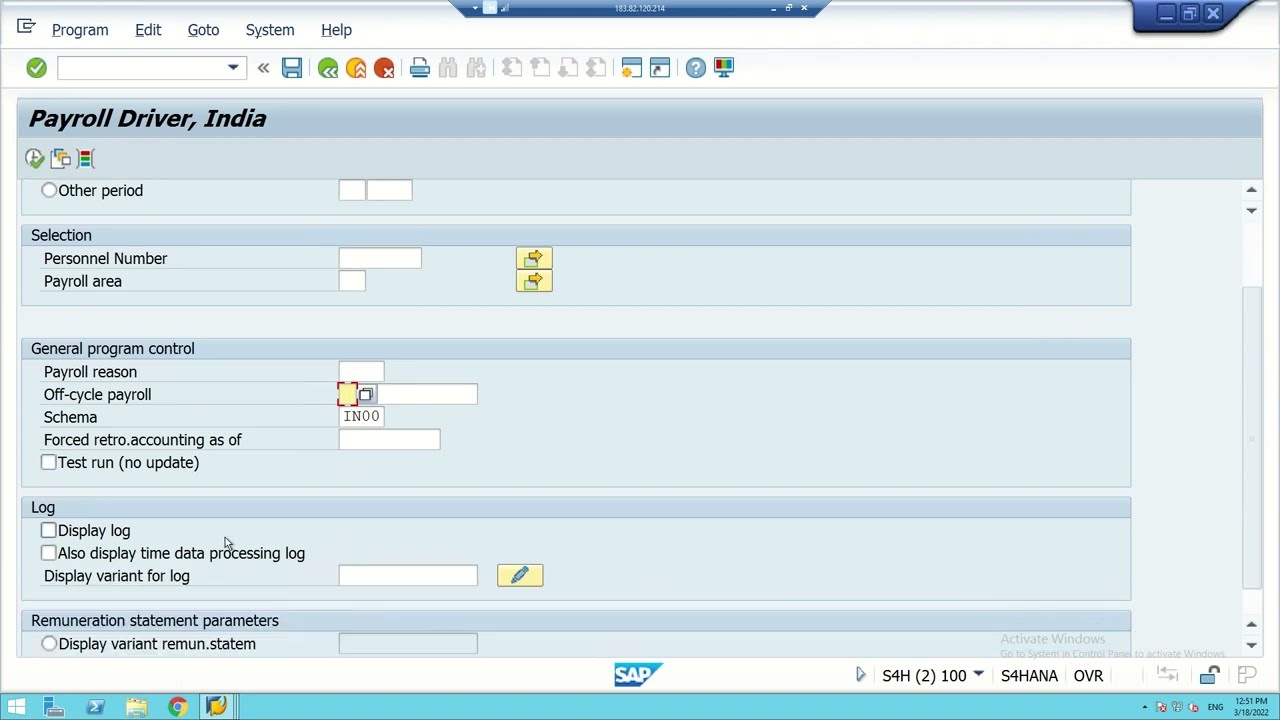Select the Other period radio button

pos(49,190)
